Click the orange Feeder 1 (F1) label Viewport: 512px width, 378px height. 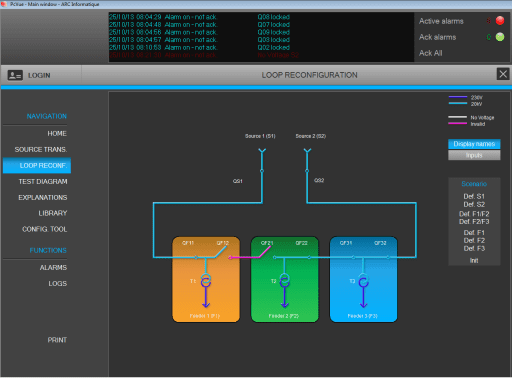click(x=205, y=316)
